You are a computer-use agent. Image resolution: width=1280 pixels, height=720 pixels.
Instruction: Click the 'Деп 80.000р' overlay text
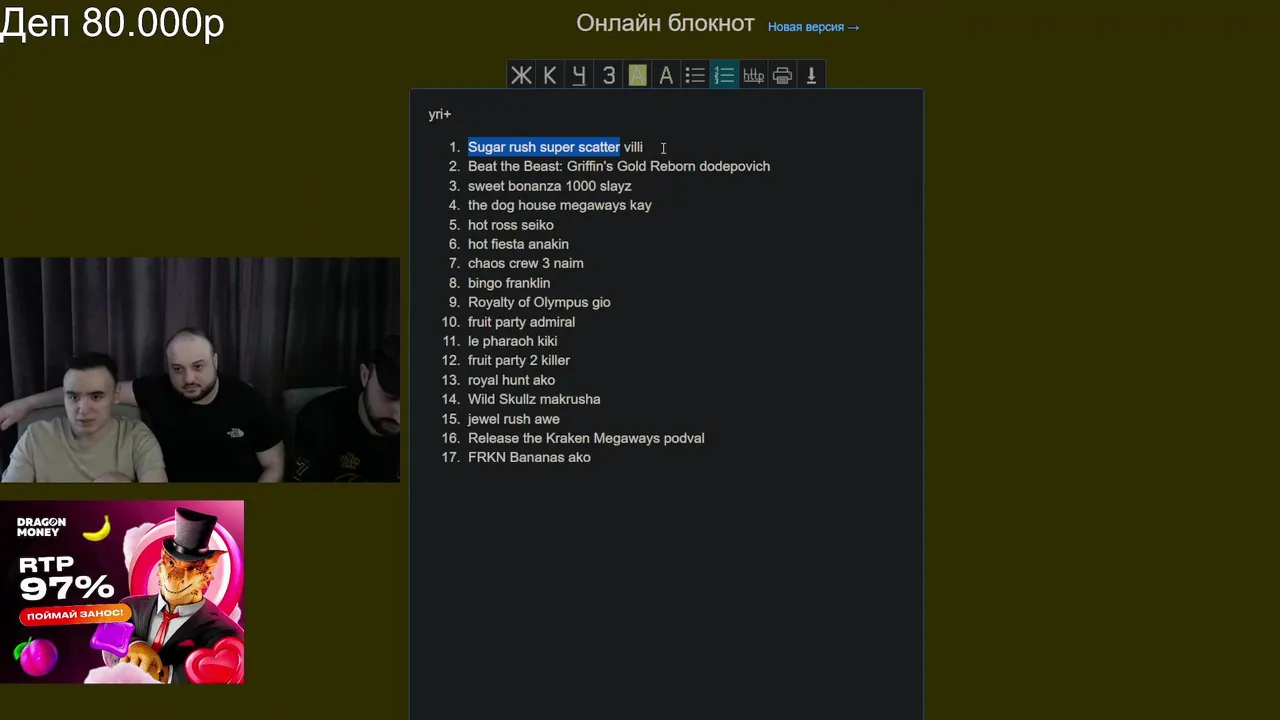[112, 23]
